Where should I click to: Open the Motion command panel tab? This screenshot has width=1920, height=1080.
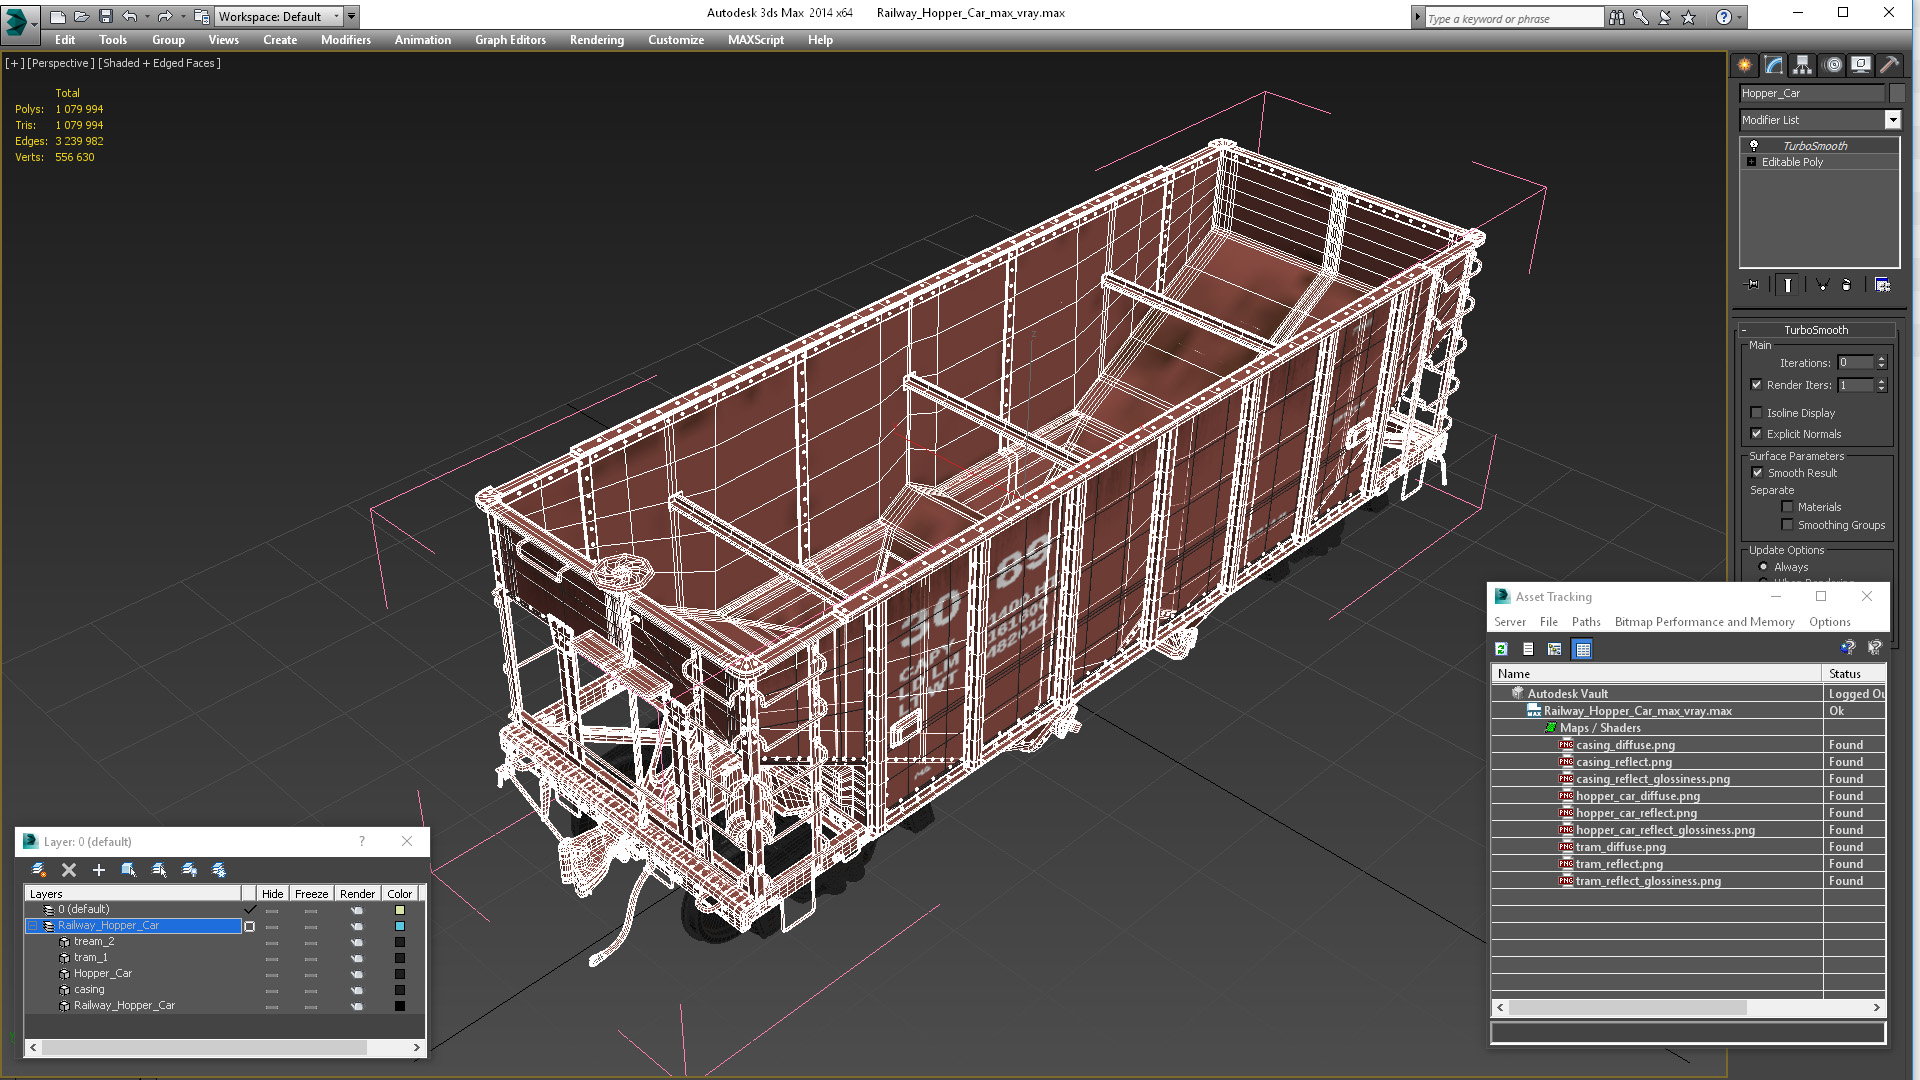[x=1832, y=65]
